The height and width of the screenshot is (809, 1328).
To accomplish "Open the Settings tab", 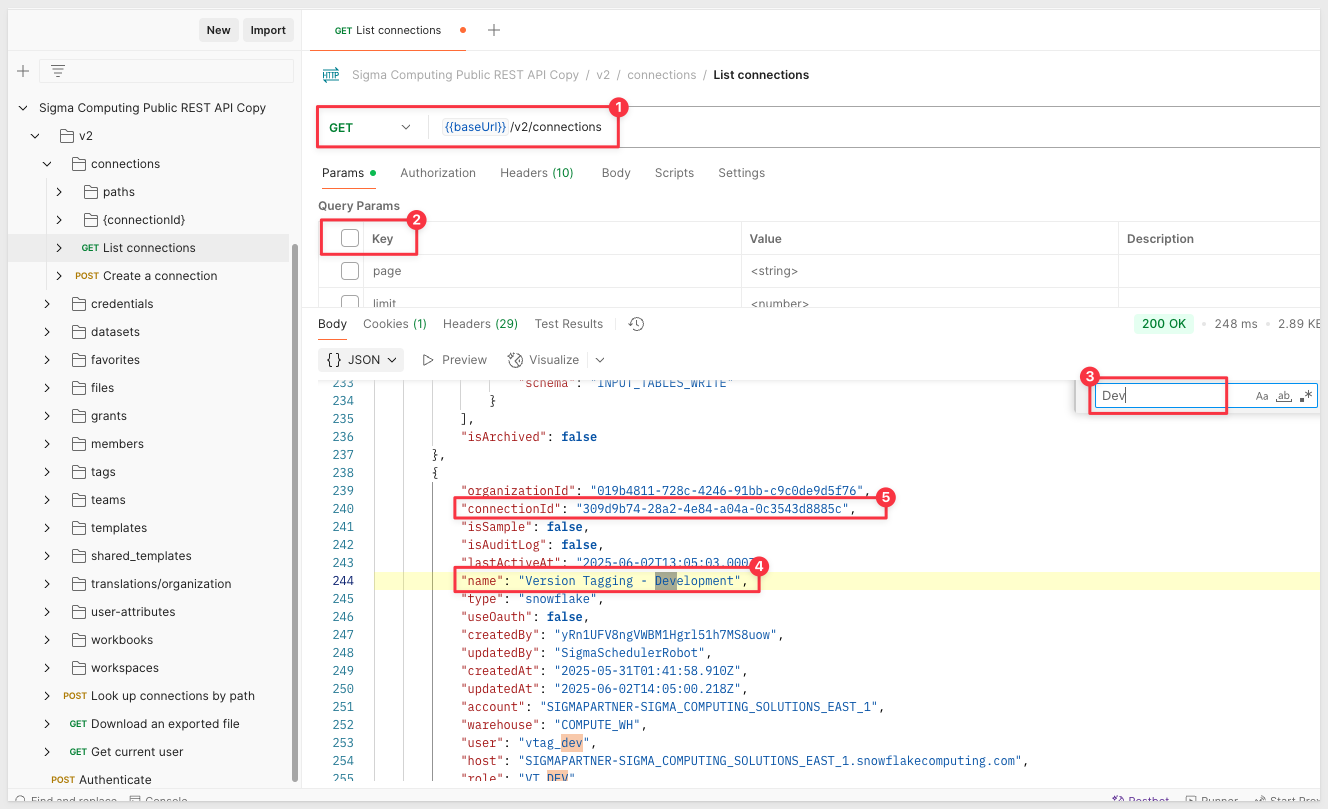I will [x=741, y=173].
